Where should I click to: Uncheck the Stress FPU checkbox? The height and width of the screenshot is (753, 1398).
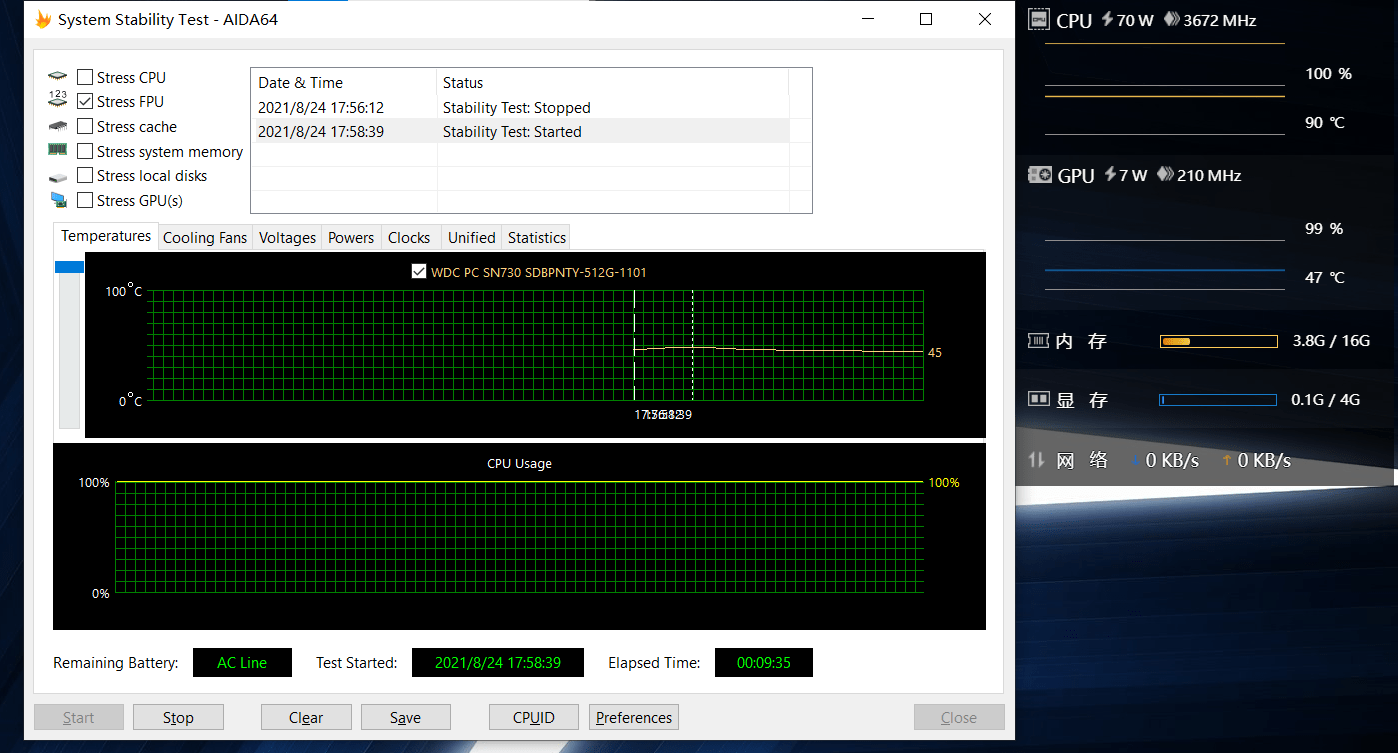(x=85, y=101)
